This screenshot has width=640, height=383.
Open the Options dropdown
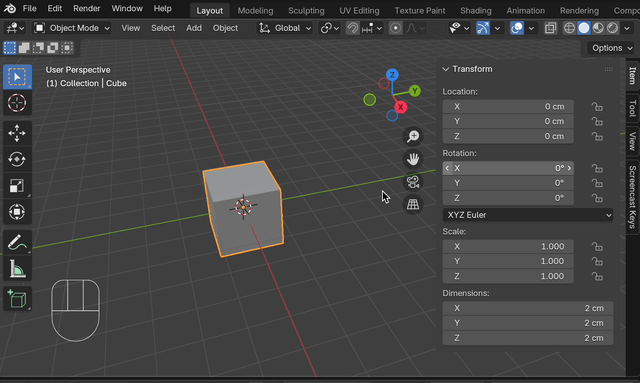612,48
